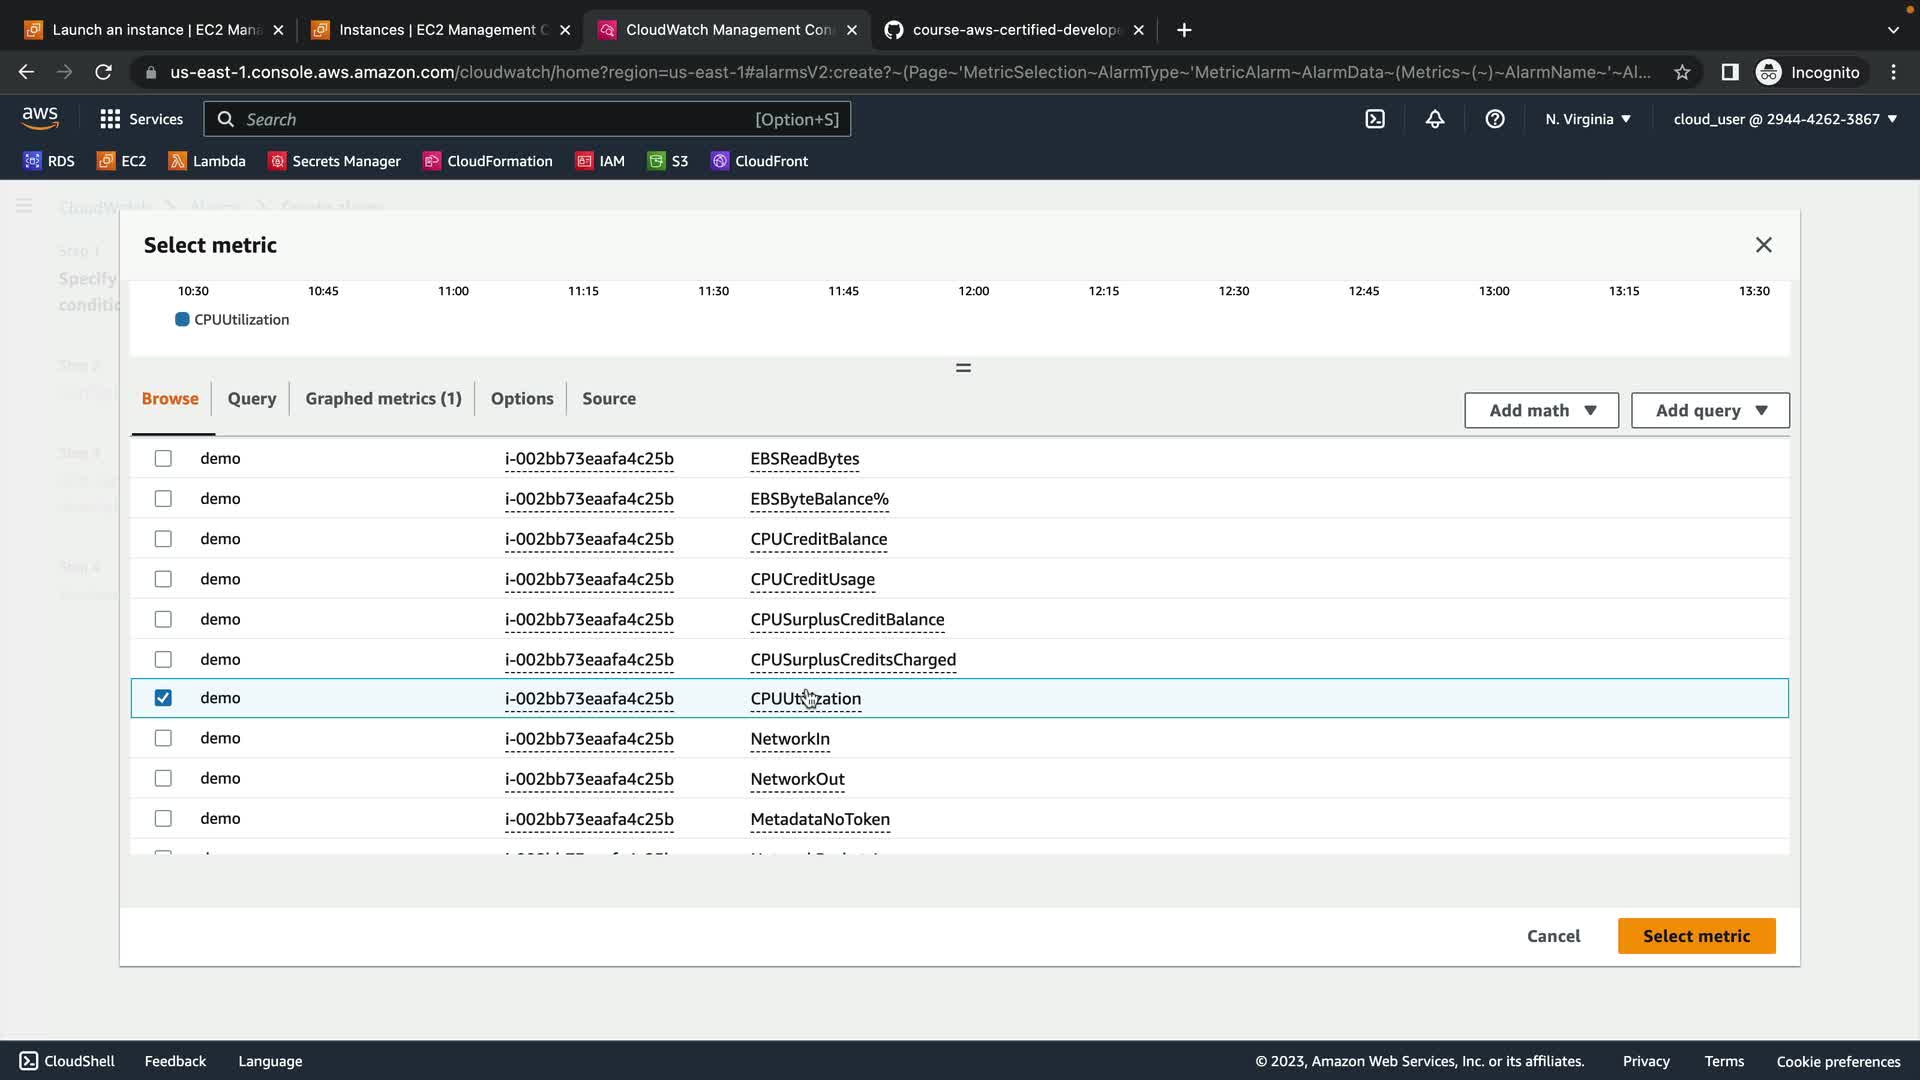This screenshot has height=1080, width=1920.
Task: Click the blue CPUUtilization legend swatch
Action: point(182,320)
